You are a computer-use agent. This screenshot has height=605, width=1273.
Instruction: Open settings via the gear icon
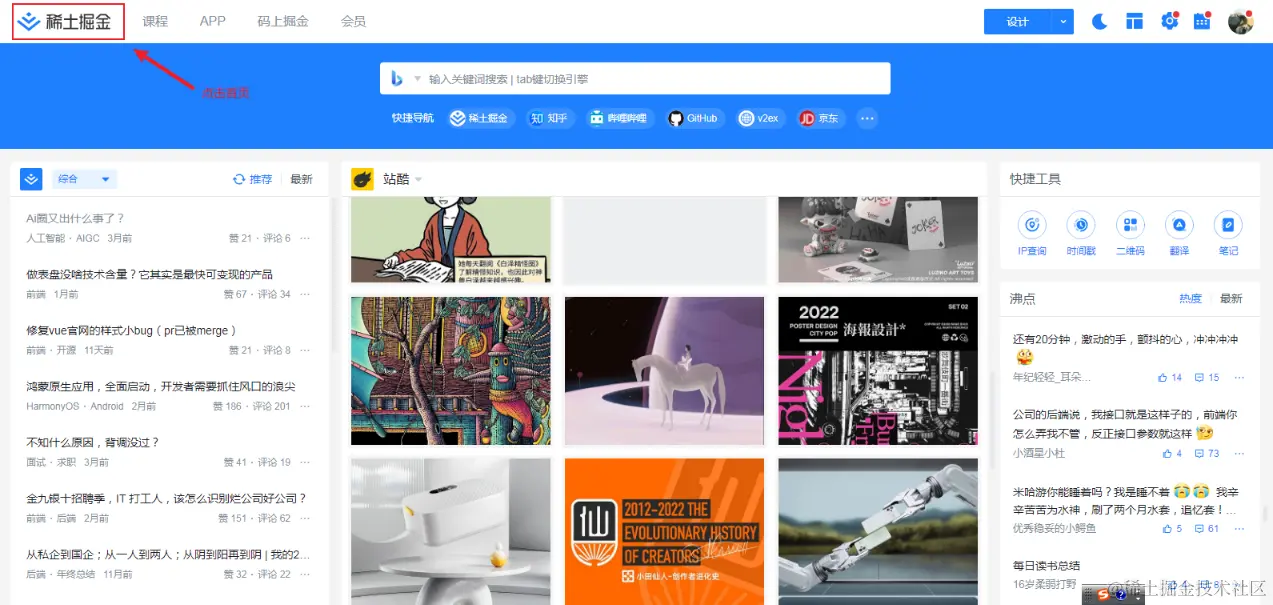(1169, 22)
